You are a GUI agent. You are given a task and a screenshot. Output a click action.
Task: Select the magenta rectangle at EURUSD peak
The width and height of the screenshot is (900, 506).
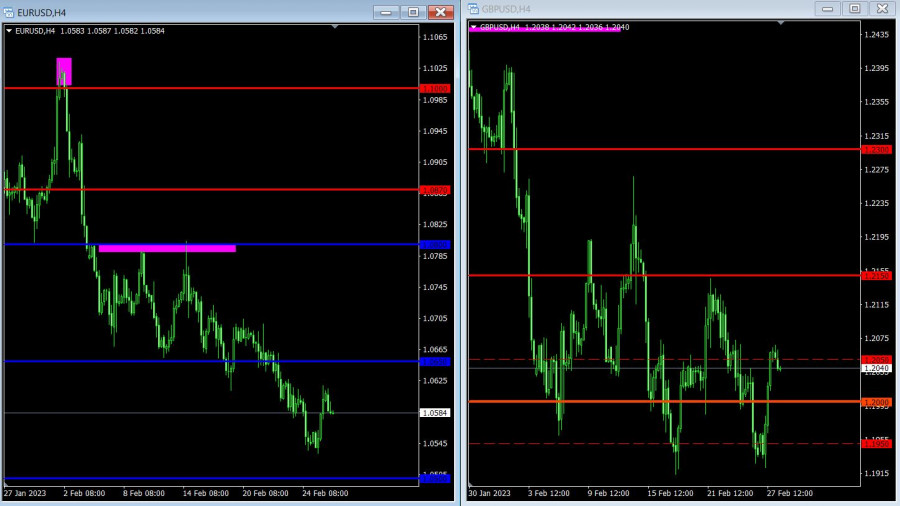point(64,71)
